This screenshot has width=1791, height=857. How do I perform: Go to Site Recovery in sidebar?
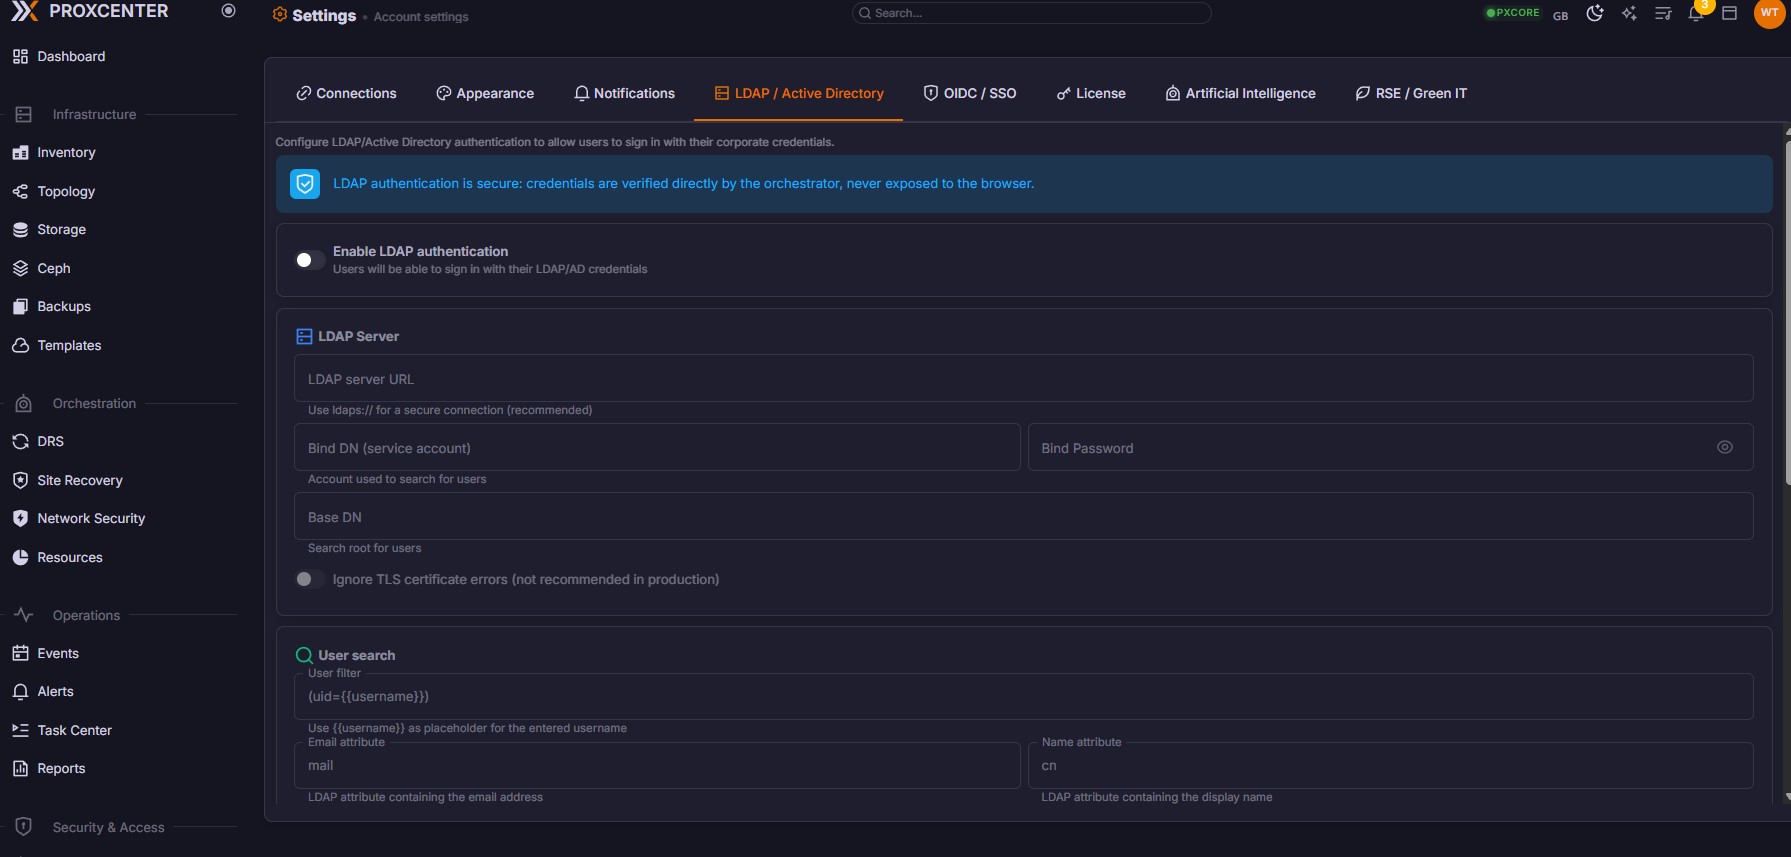click(x=79, y=480)
